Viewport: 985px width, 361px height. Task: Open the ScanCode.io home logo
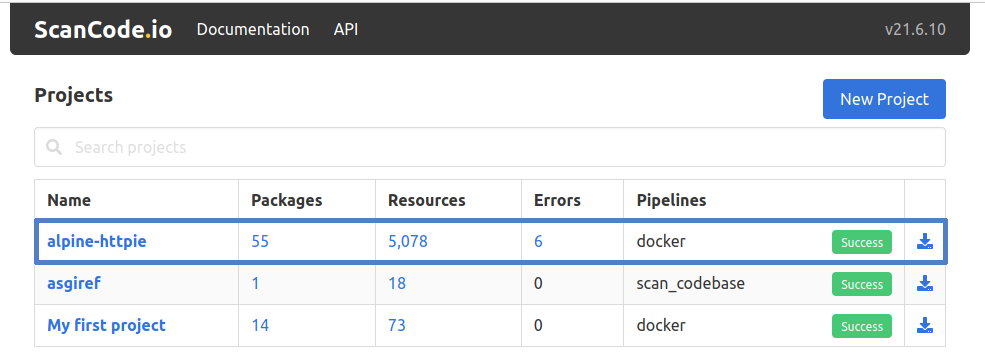click(103, 30)
